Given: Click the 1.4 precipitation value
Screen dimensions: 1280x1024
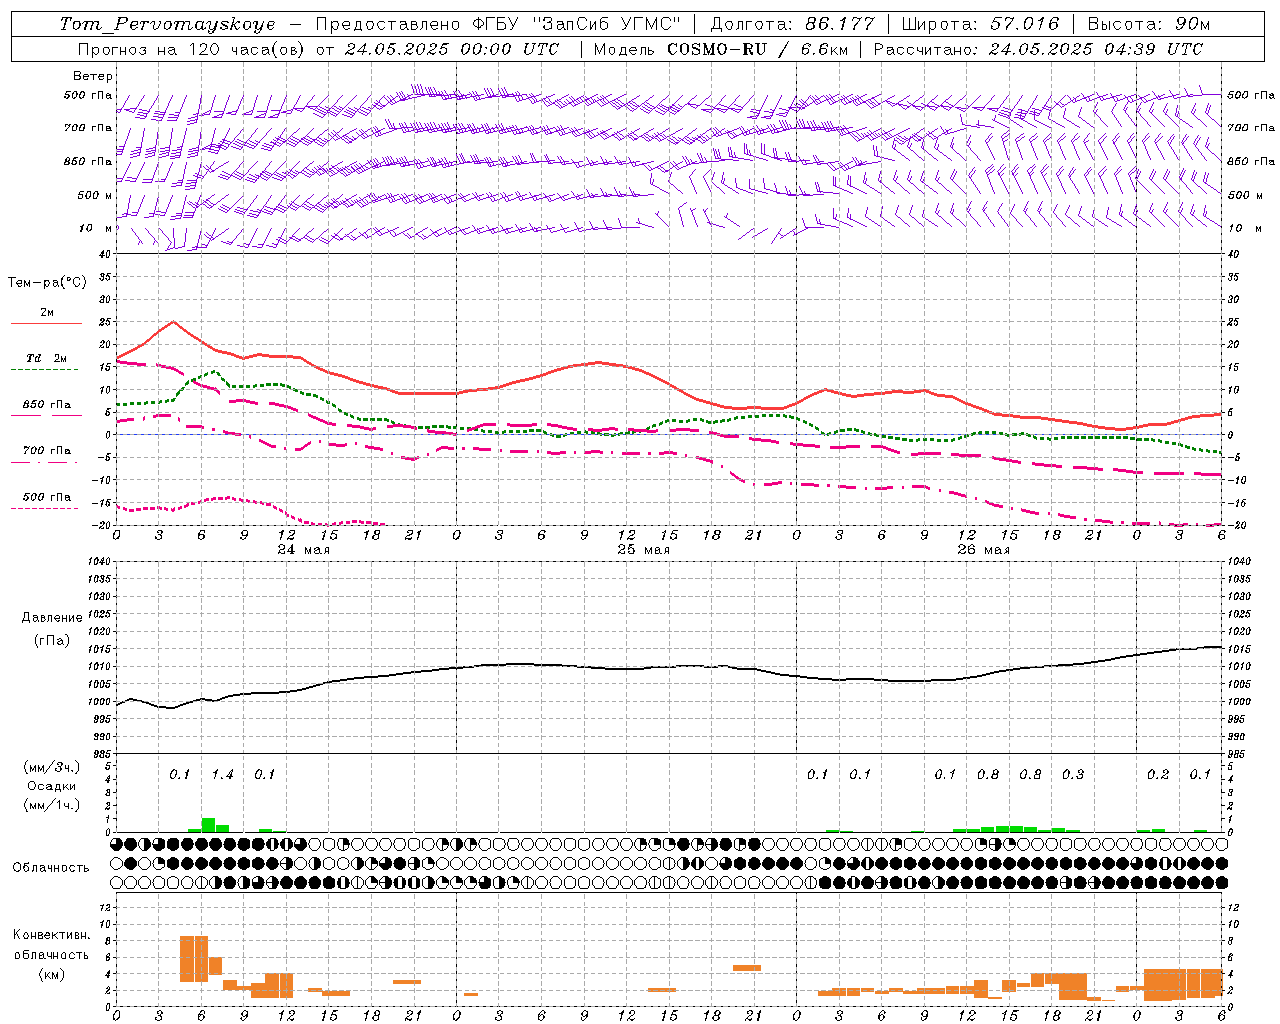Looking at the screenshot, I should click(223, 775).
